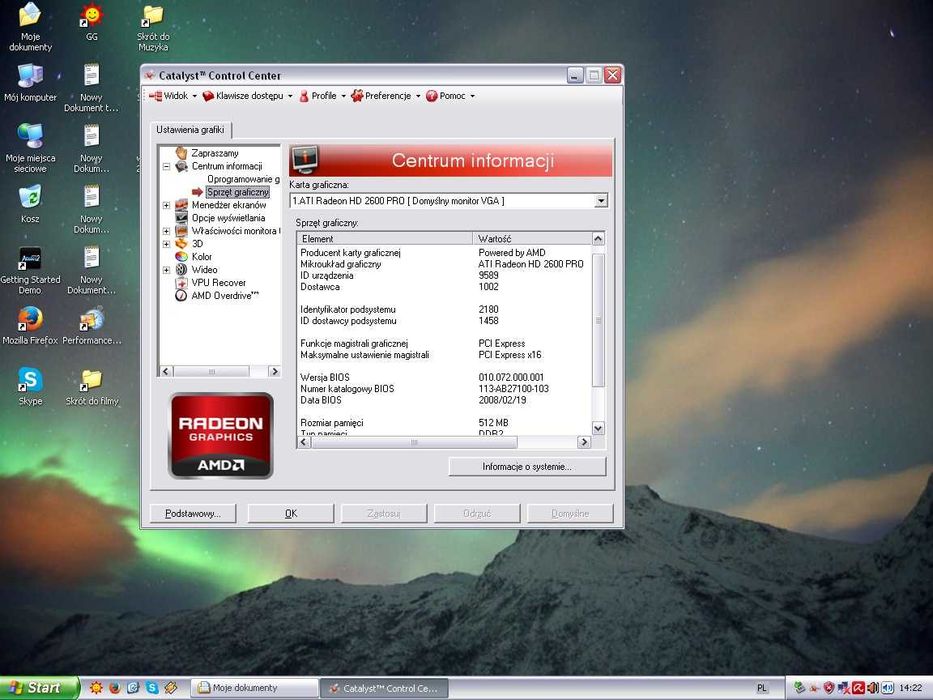Click Mikroukład graficzny row
The image size is (933, 700).
click(x=444, y=264)
